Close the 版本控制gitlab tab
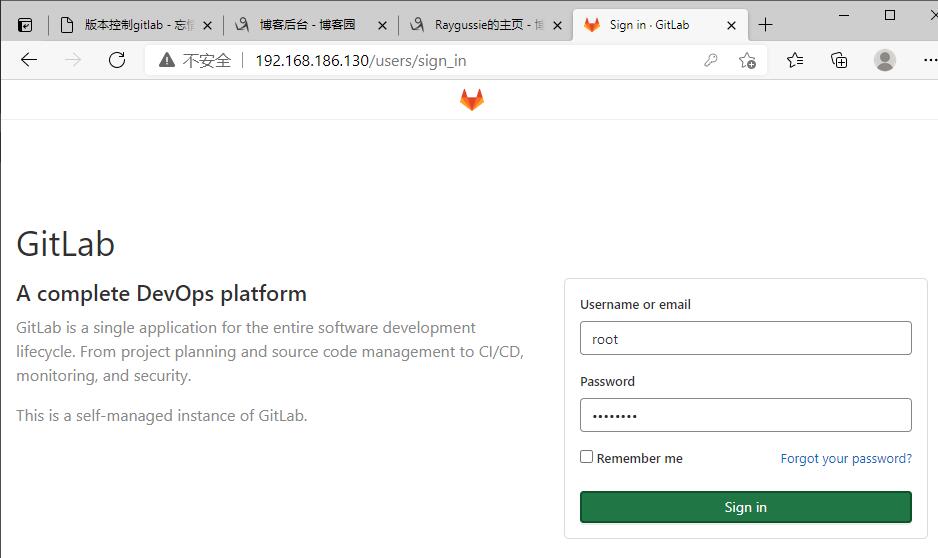The height and width of the screenshot is (558, 938). (x=207, y=25)
